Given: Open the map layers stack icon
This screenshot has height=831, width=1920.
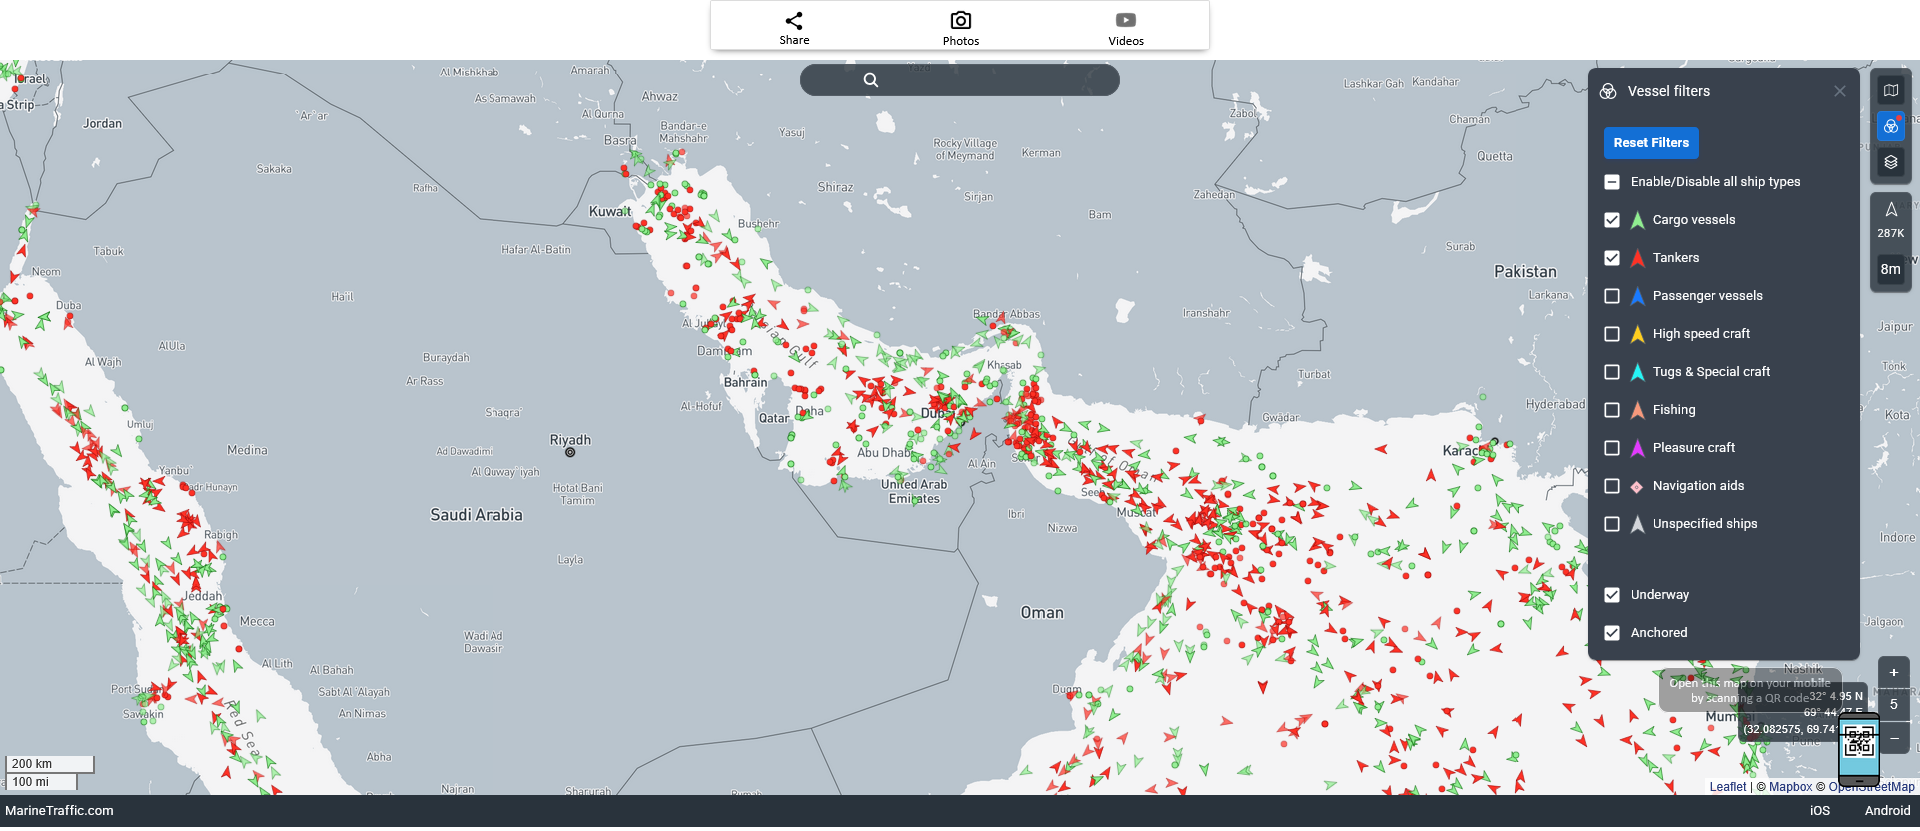Looking at the screenshot, I should [x=1891, y=162].
